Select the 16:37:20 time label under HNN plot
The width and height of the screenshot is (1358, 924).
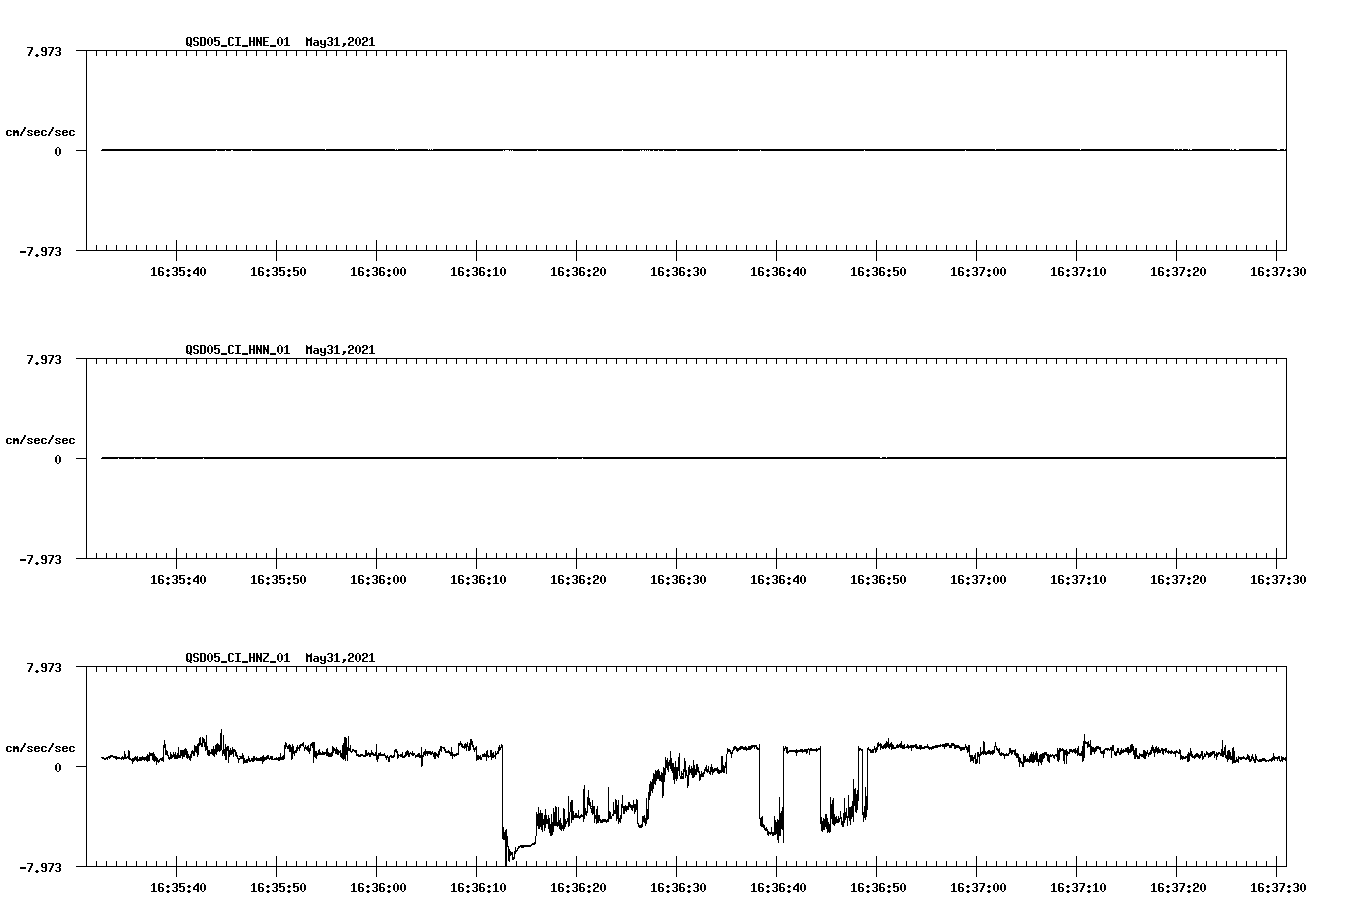pyautogui.click(x=1178, y=580)
